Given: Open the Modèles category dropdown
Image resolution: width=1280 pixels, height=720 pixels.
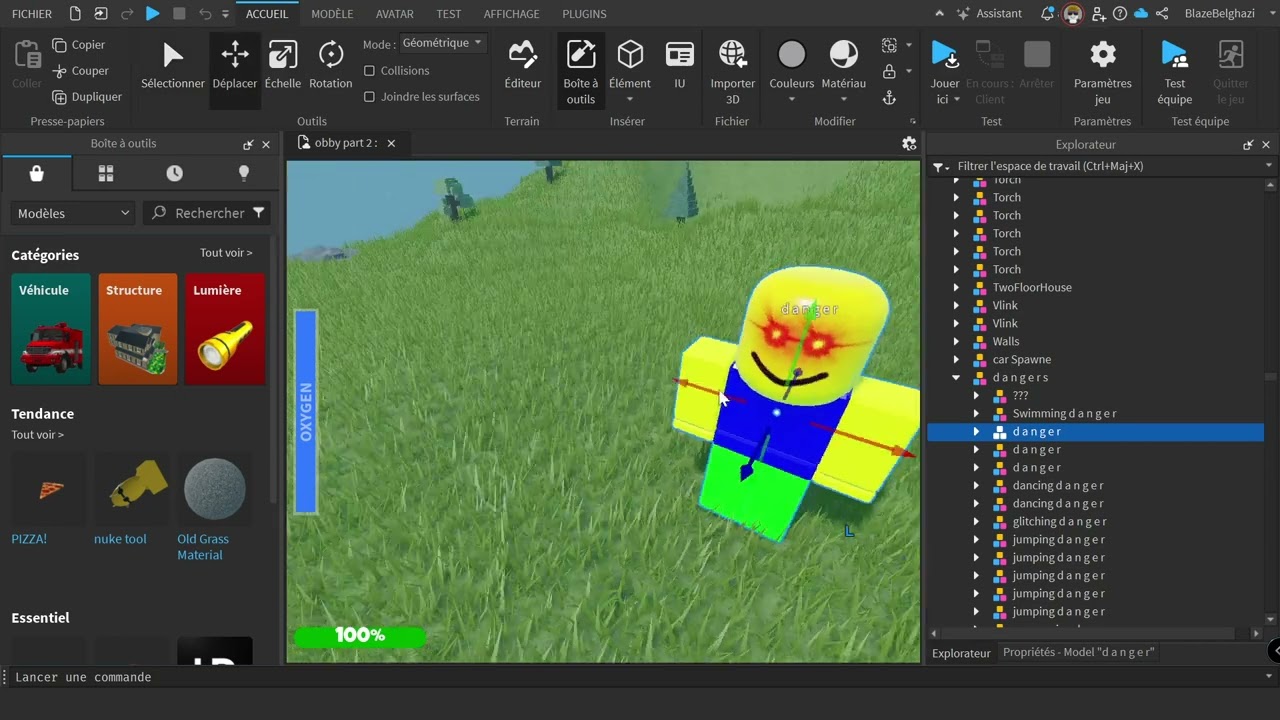Looking at the screenshot, I should (73, 213).
